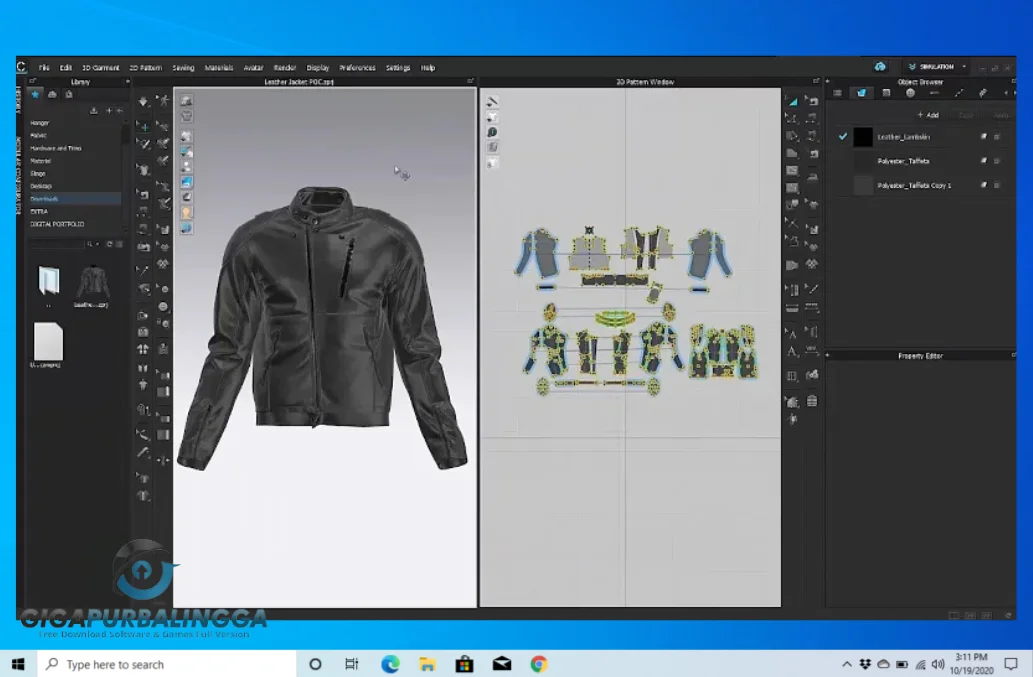Toggle the checkmark beside Leather_Lambskin
This screenshot has height=677, width=1033.
coord(843,136)
